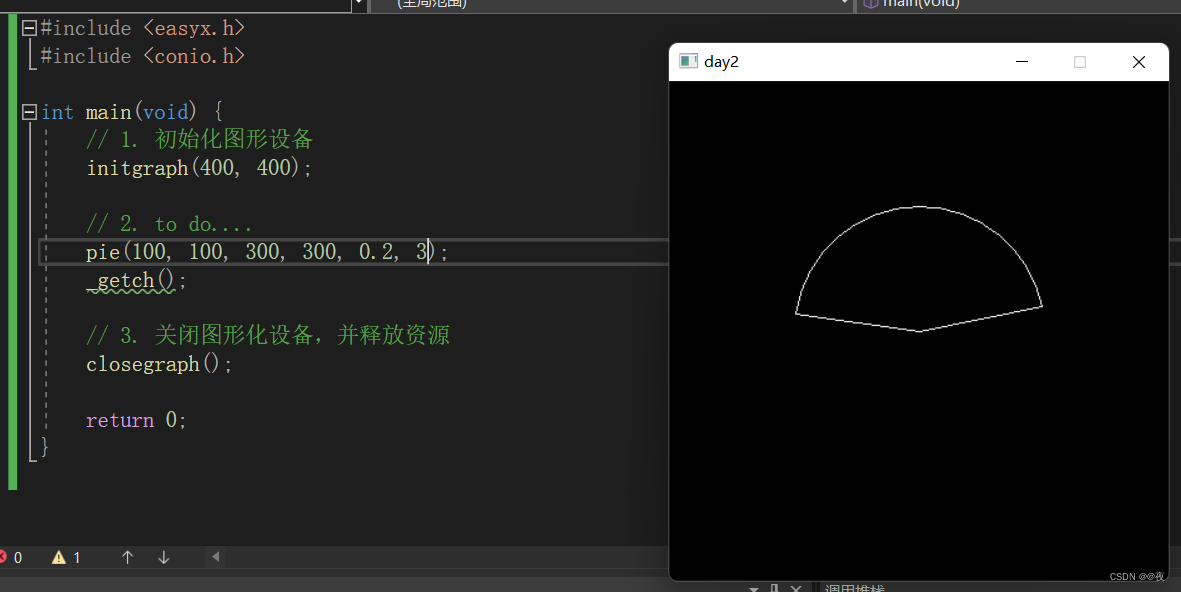Open the (全局范围) scope dropdown

pos(845,4)
